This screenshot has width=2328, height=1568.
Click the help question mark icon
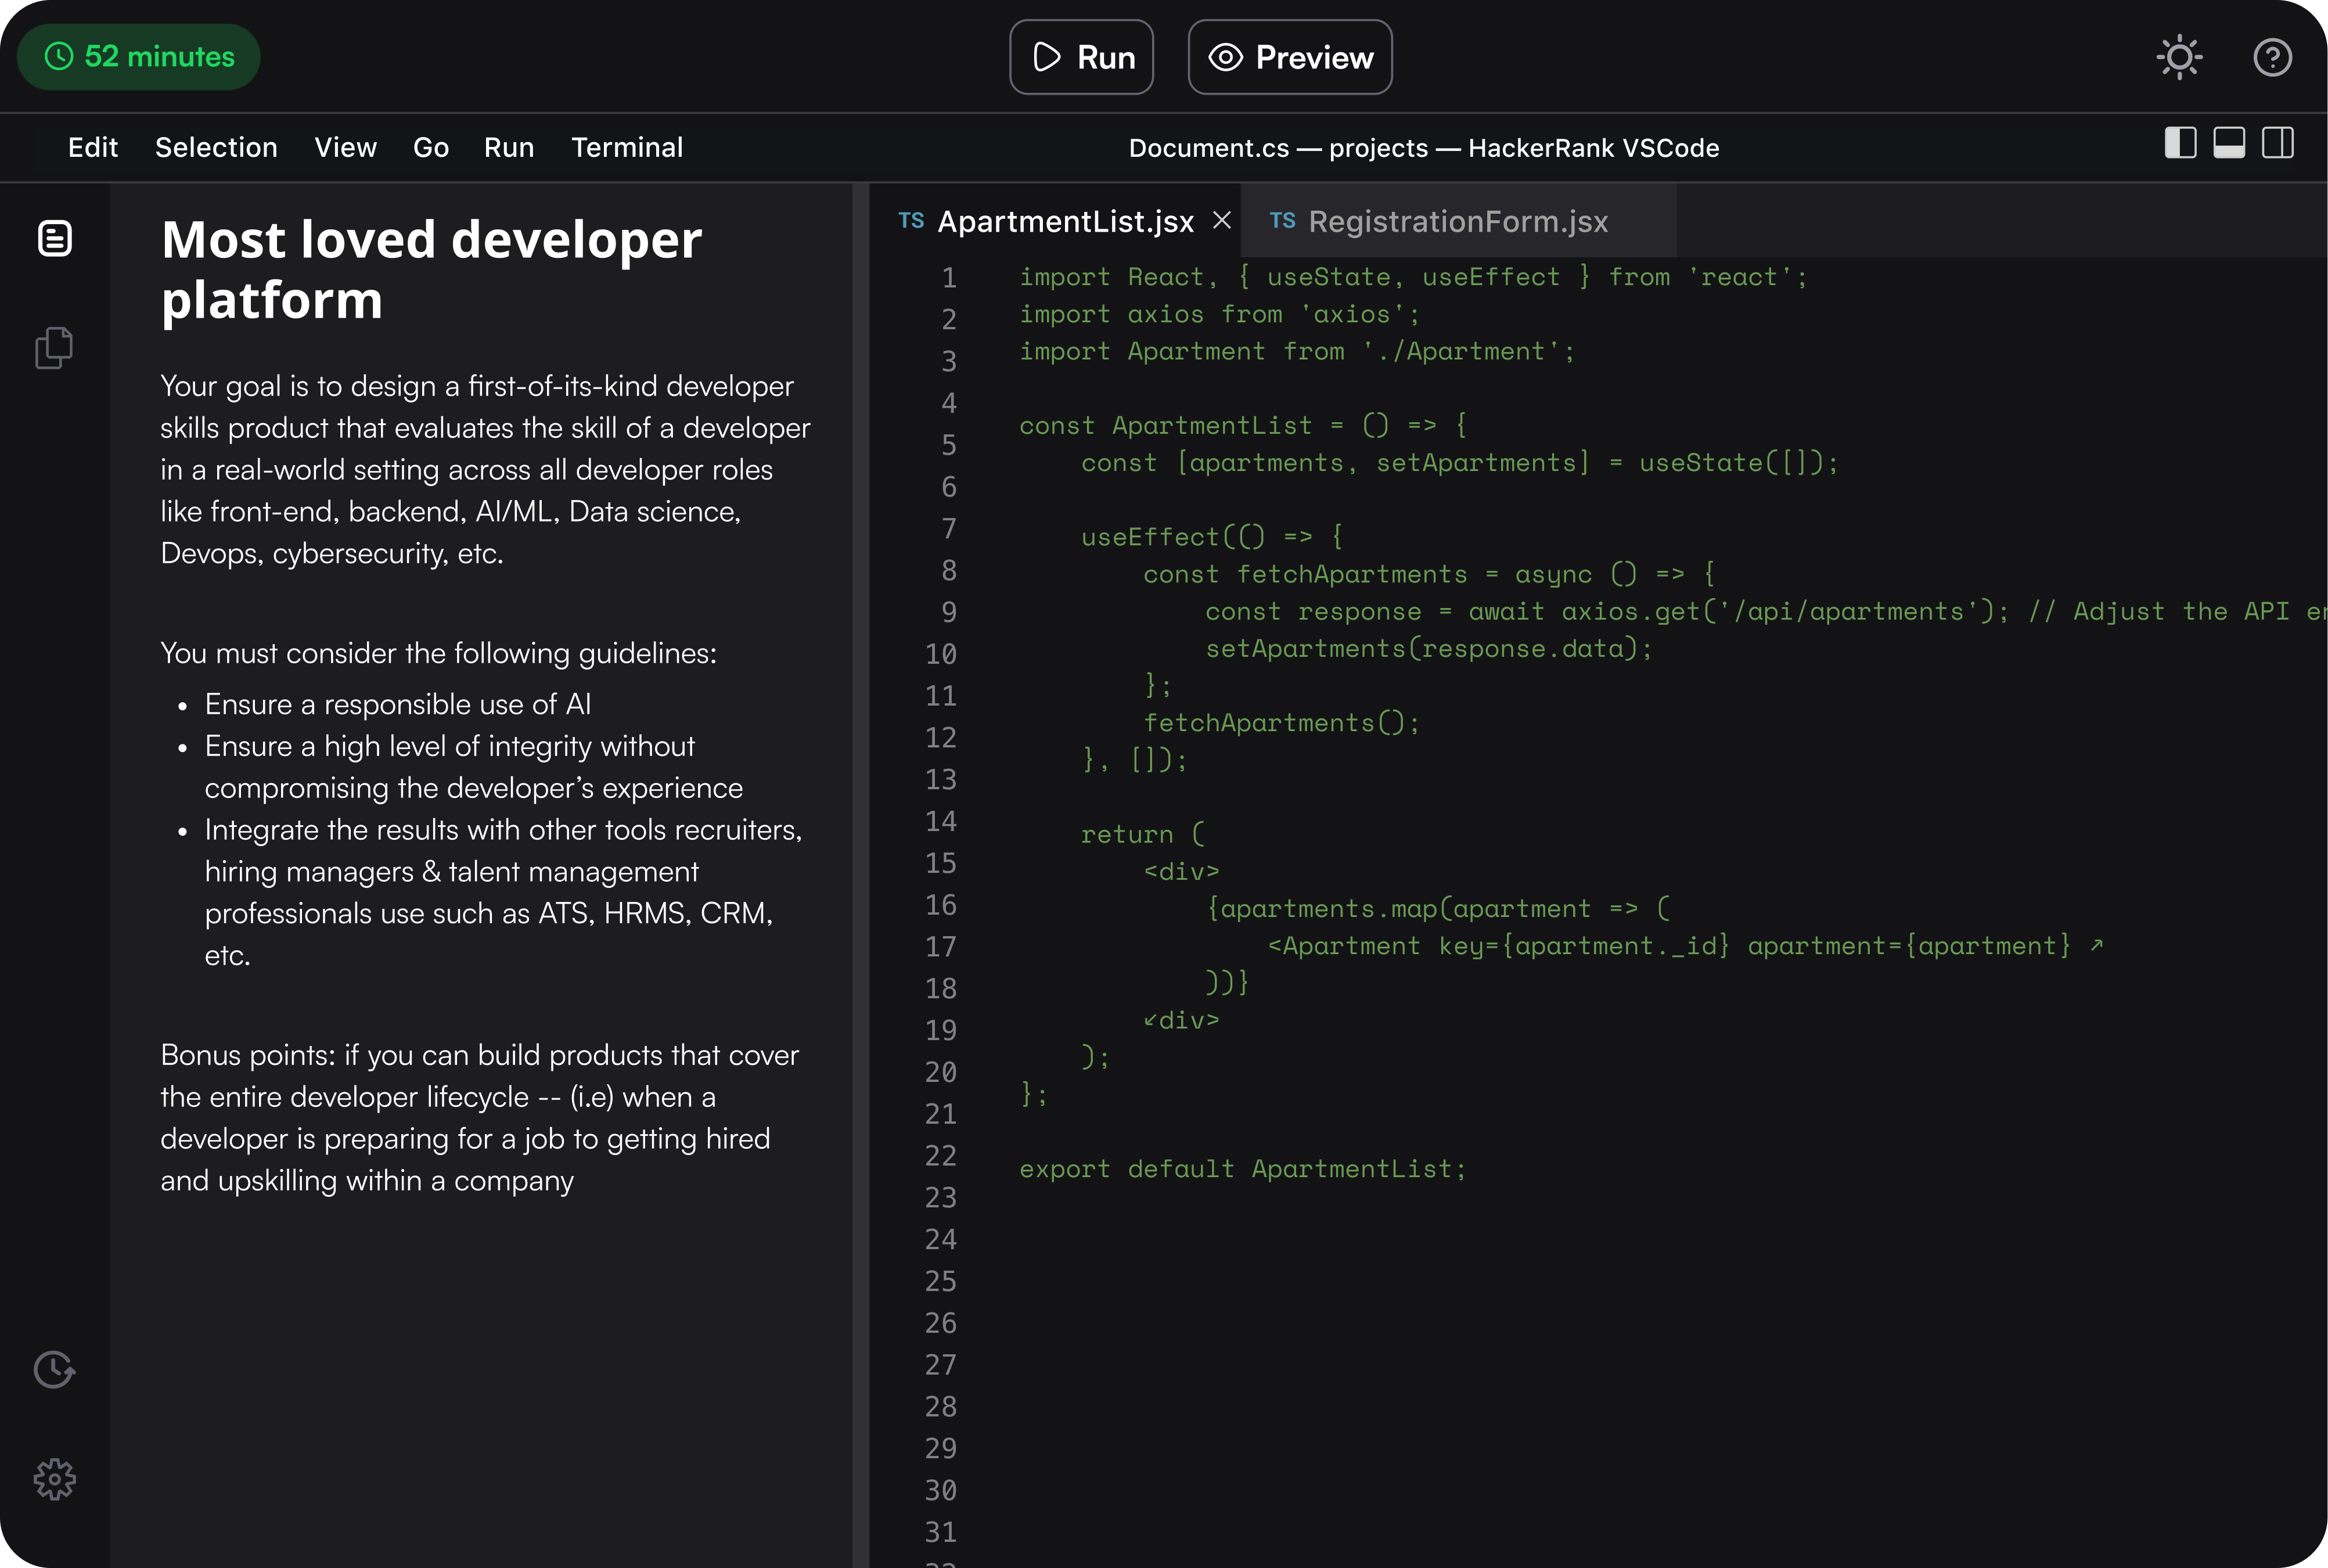(2272, 57)
